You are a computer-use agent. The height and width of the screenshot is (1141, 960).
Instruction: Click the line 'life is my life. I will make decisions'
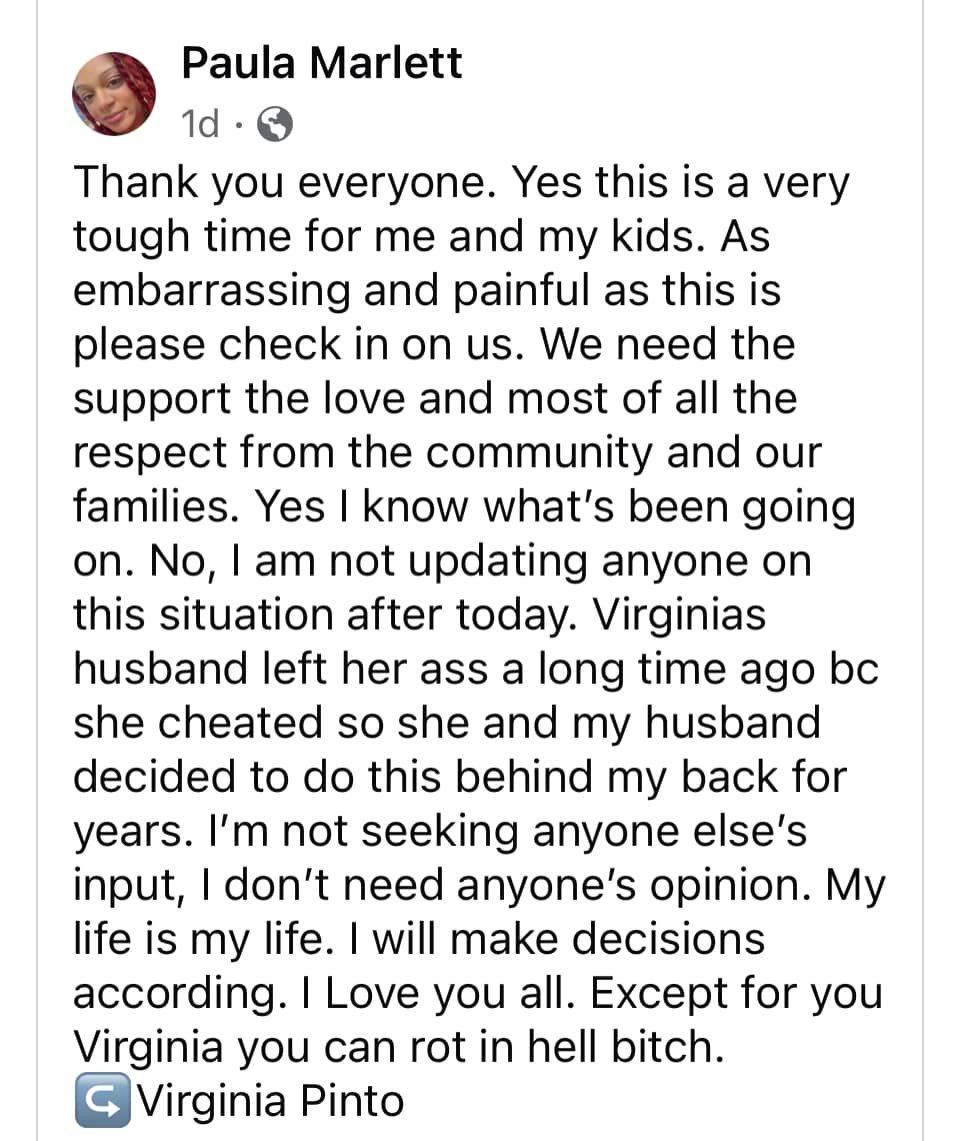[419, 939]
